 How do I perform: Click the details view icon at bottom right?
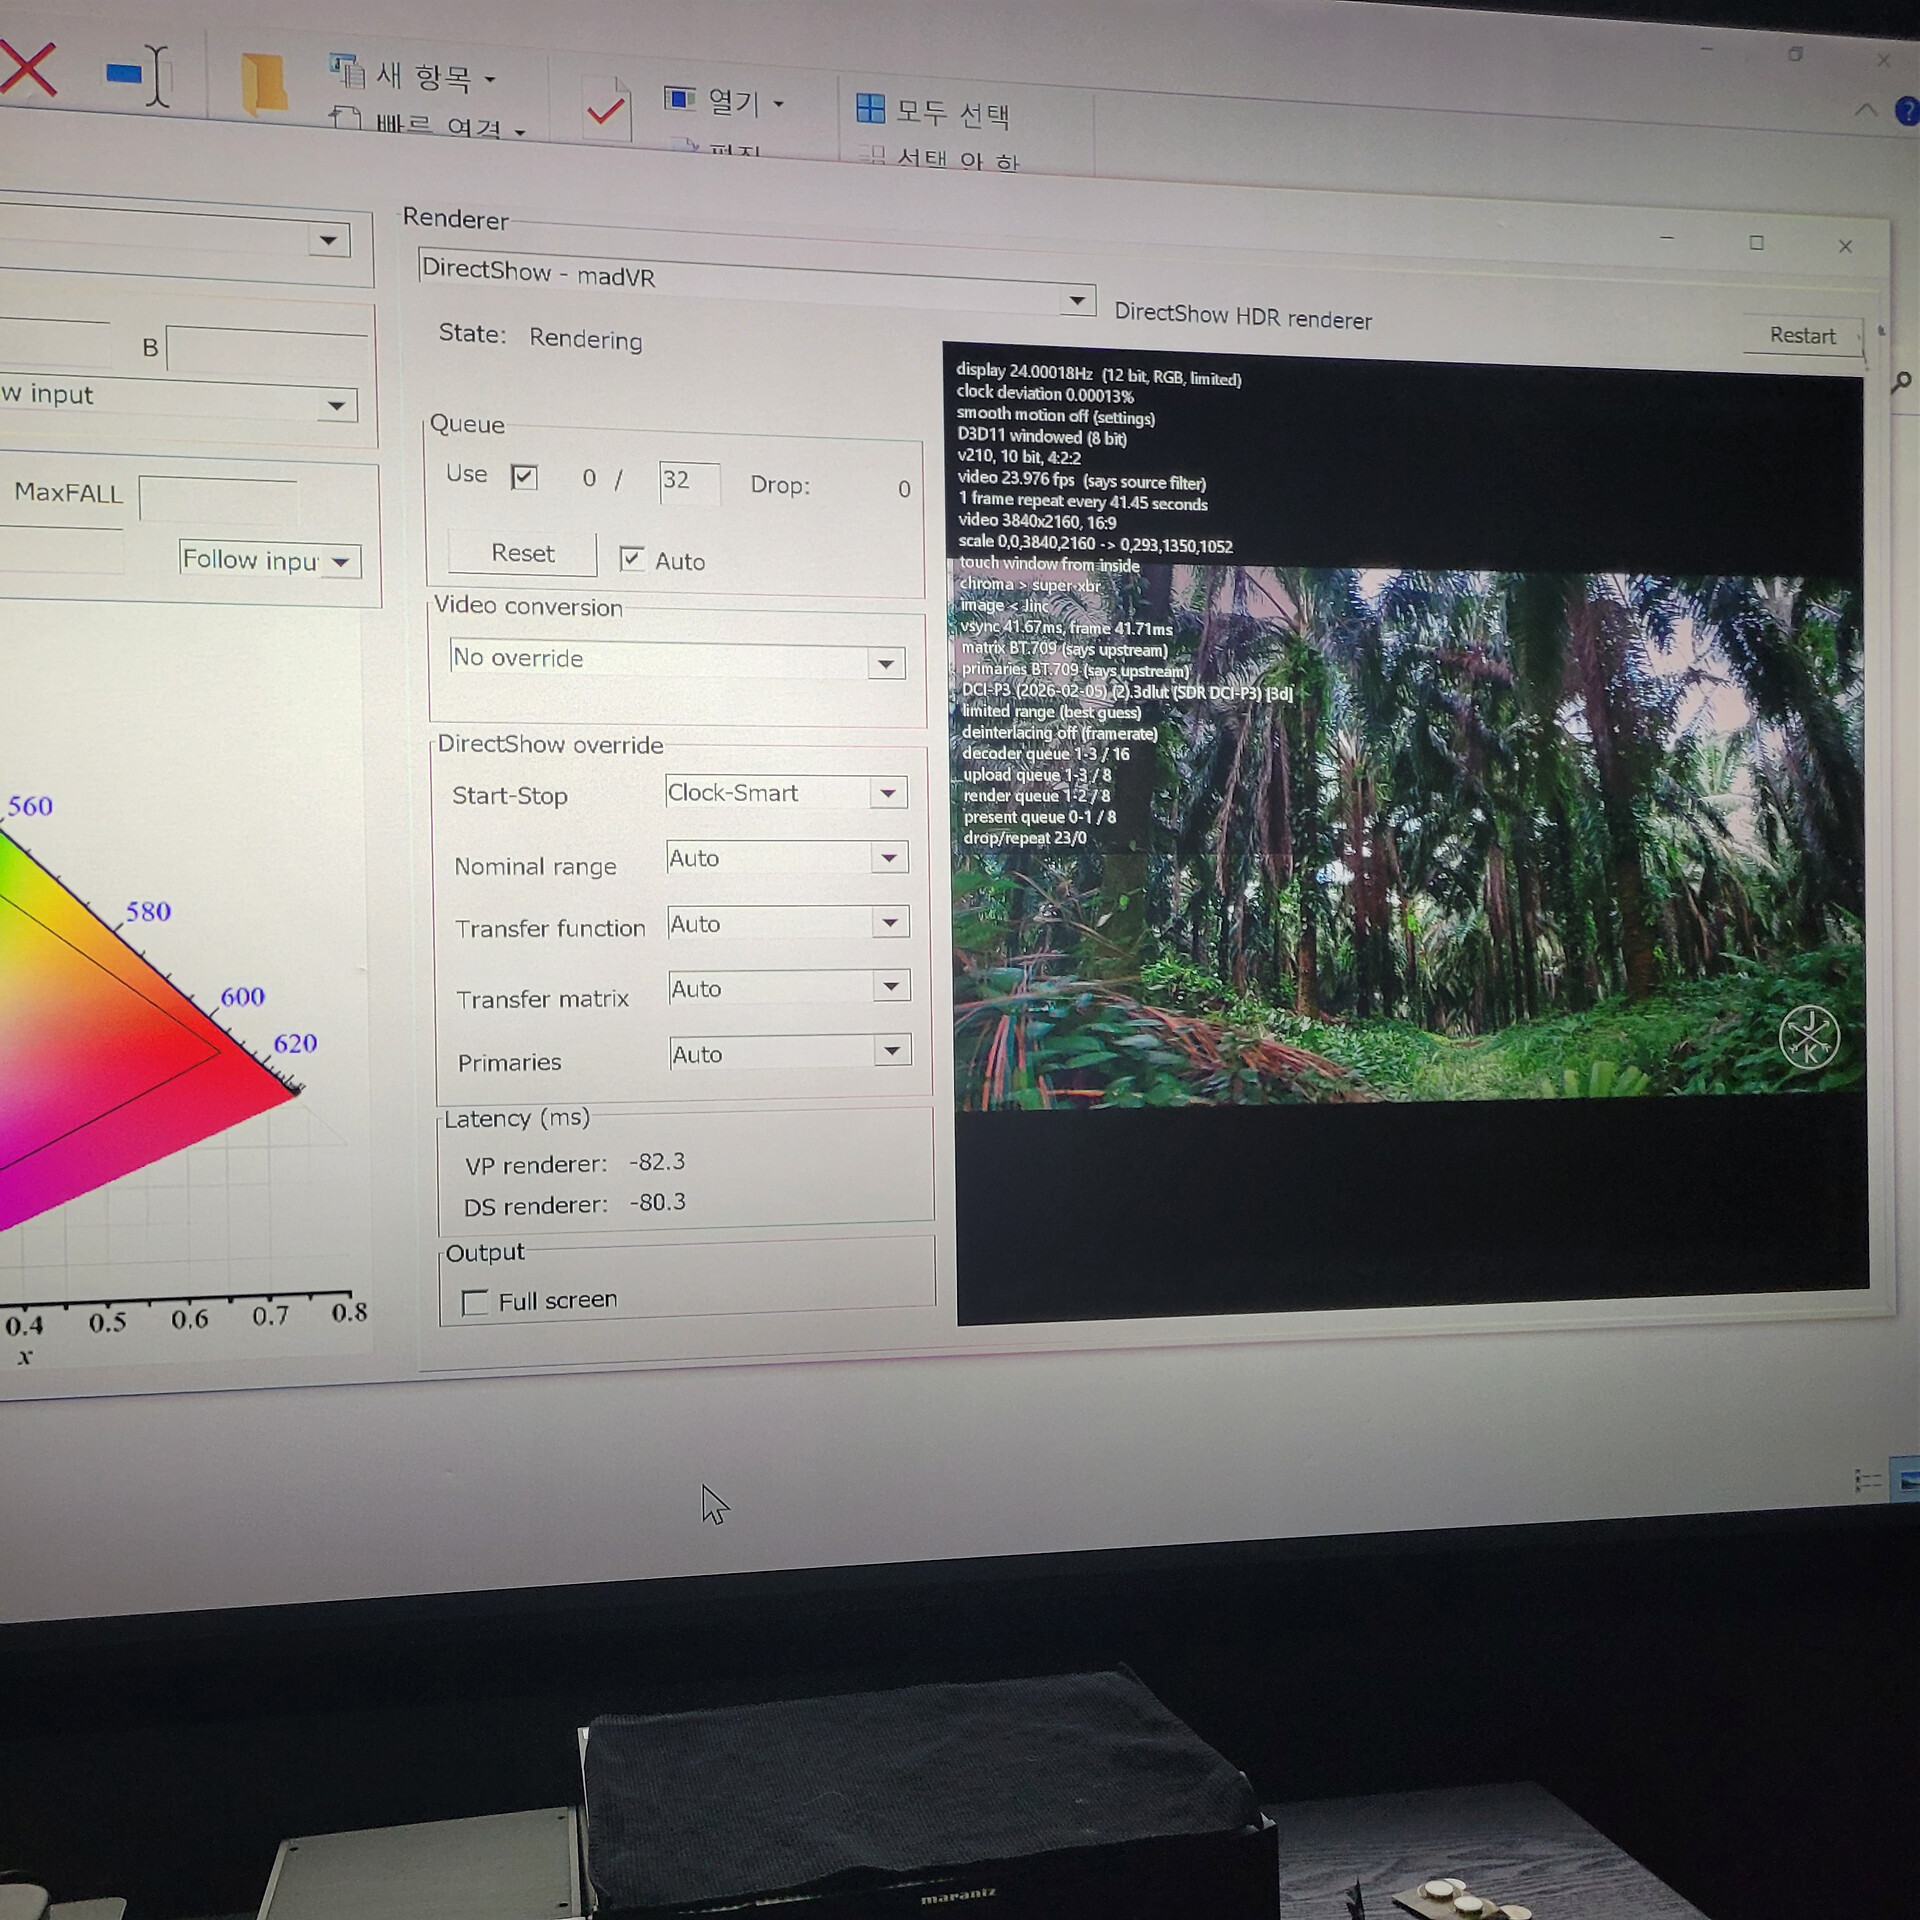pos(1867,1480)
